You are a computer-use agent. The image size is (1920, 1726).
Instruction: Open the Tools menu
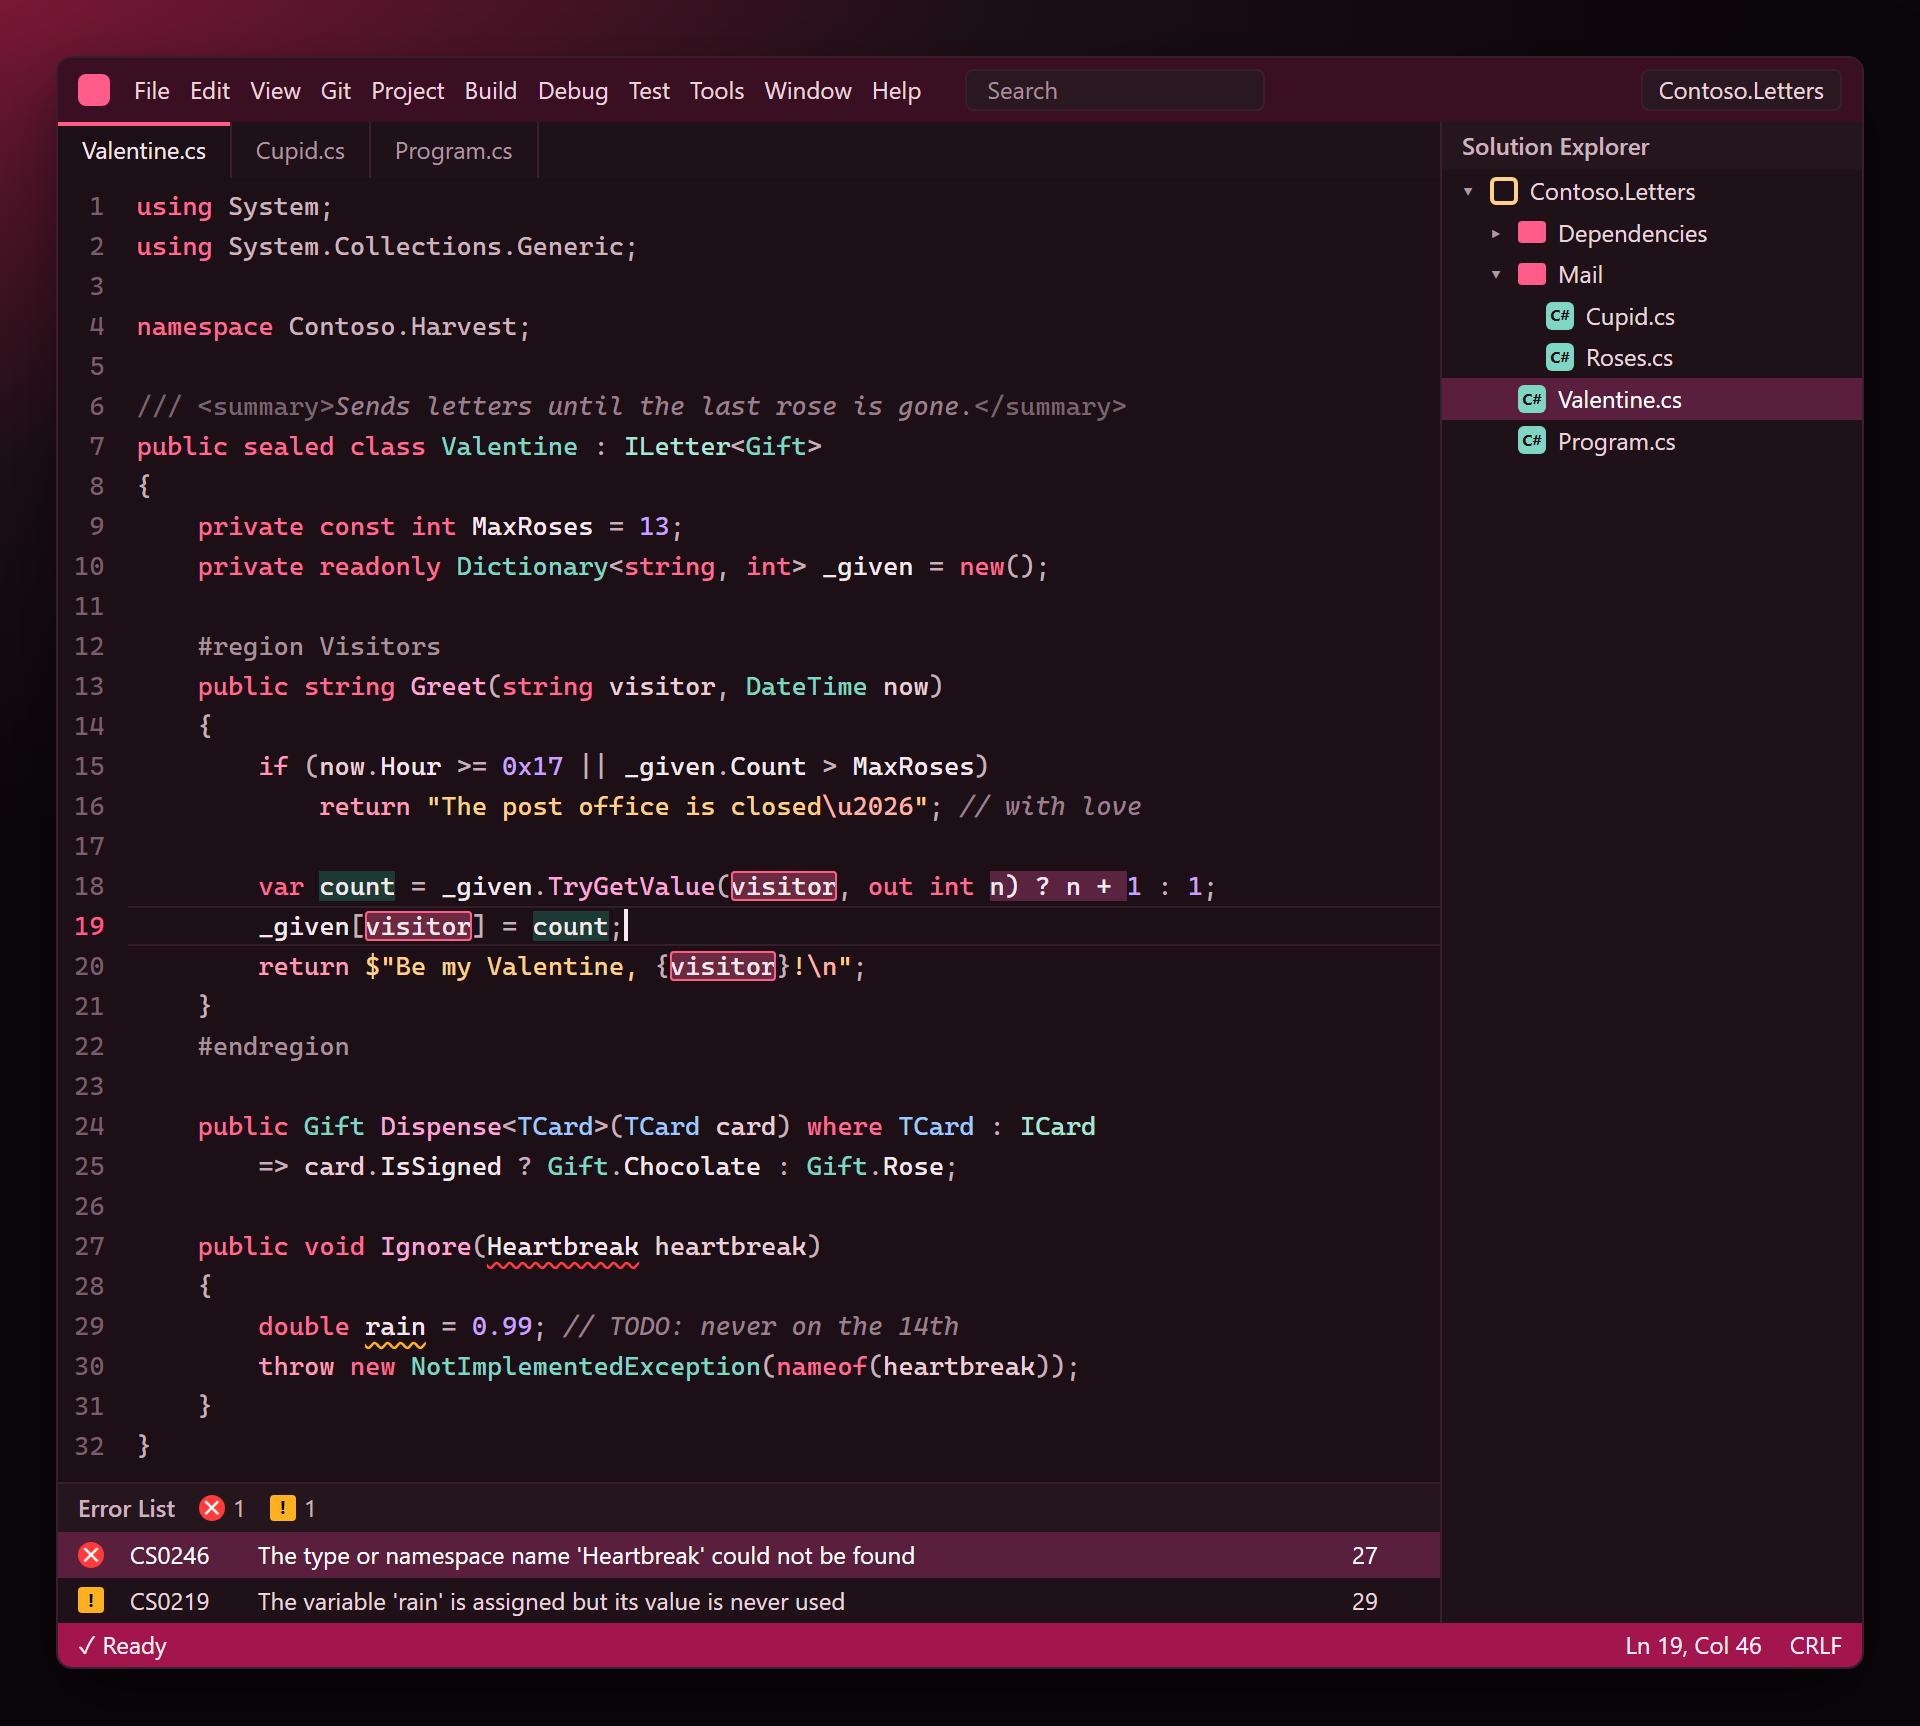pos(716,91)
